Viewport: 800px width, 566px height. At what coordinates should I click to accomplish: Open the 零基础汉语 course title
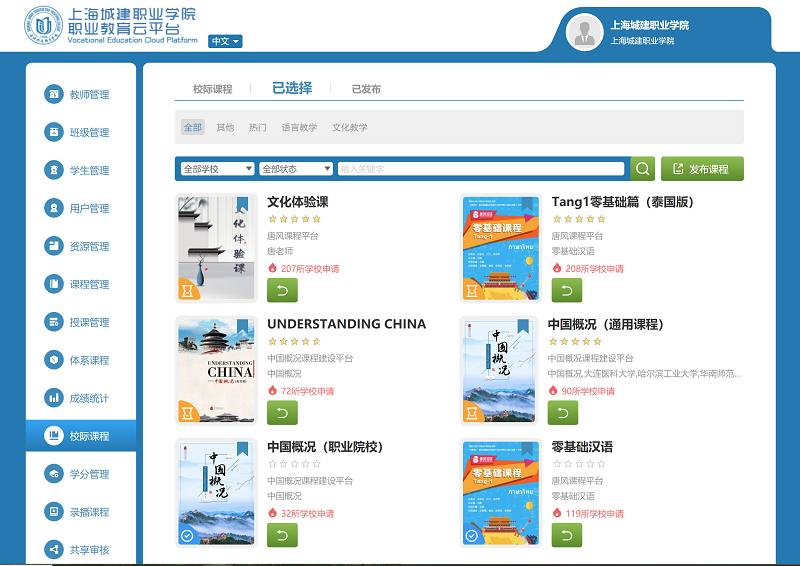tap(582, 447)
